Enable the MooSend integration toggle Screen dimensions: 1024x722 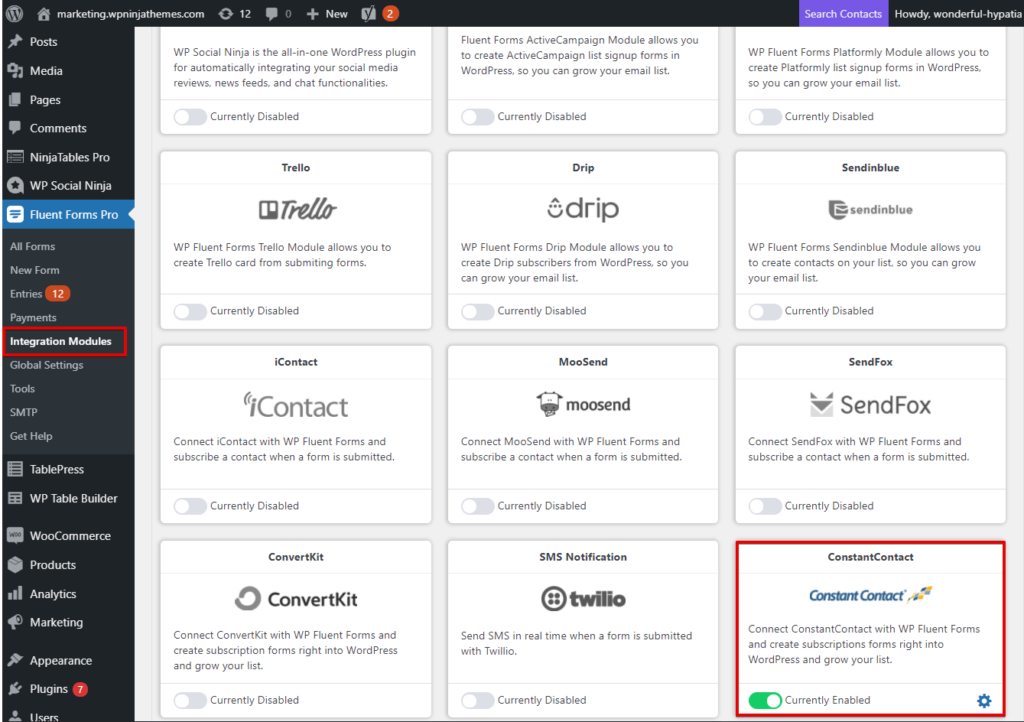pyautogui.click(x=477, y=506)
